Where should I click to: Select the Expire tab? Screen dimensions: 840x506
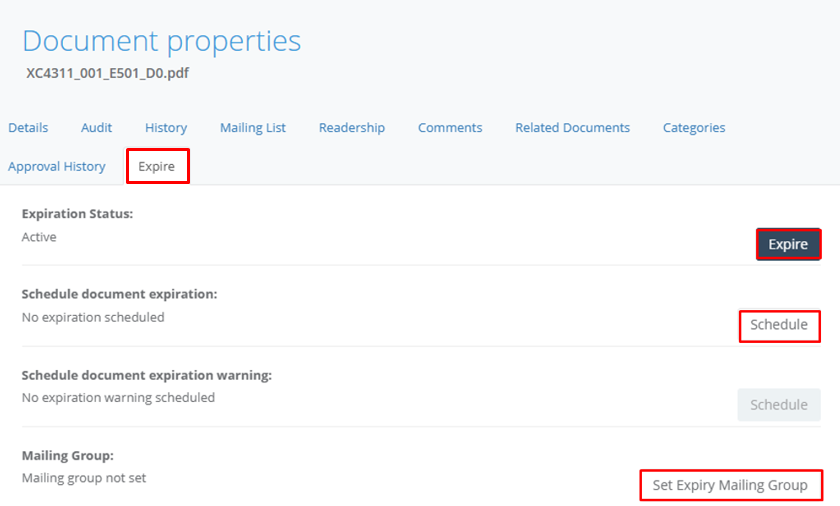coord(157,167)
